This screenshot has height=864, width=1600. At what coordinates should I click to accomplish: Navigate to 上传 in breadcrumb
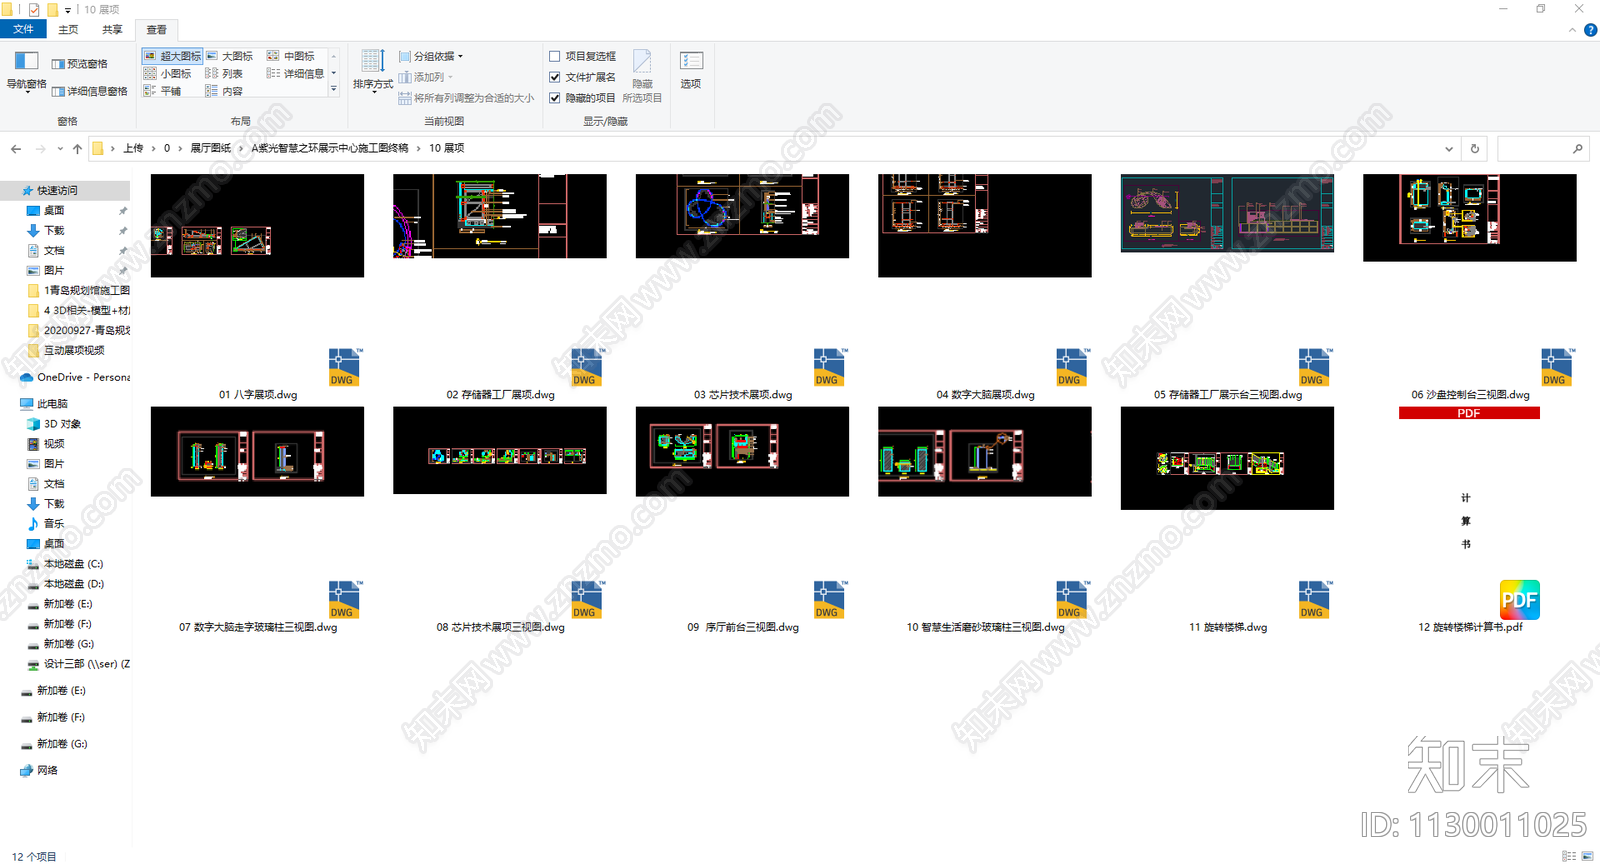133,148
